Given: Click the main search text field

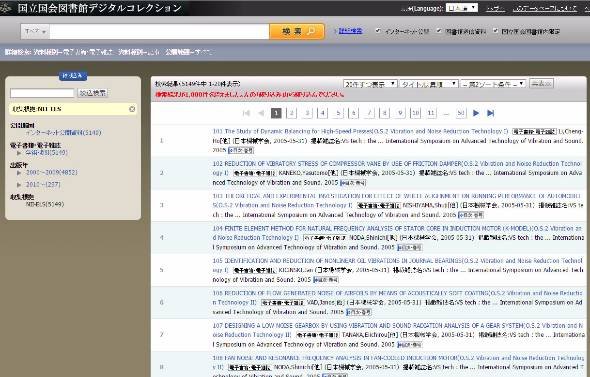Looking at the screenshot, I should coord(159,32).
